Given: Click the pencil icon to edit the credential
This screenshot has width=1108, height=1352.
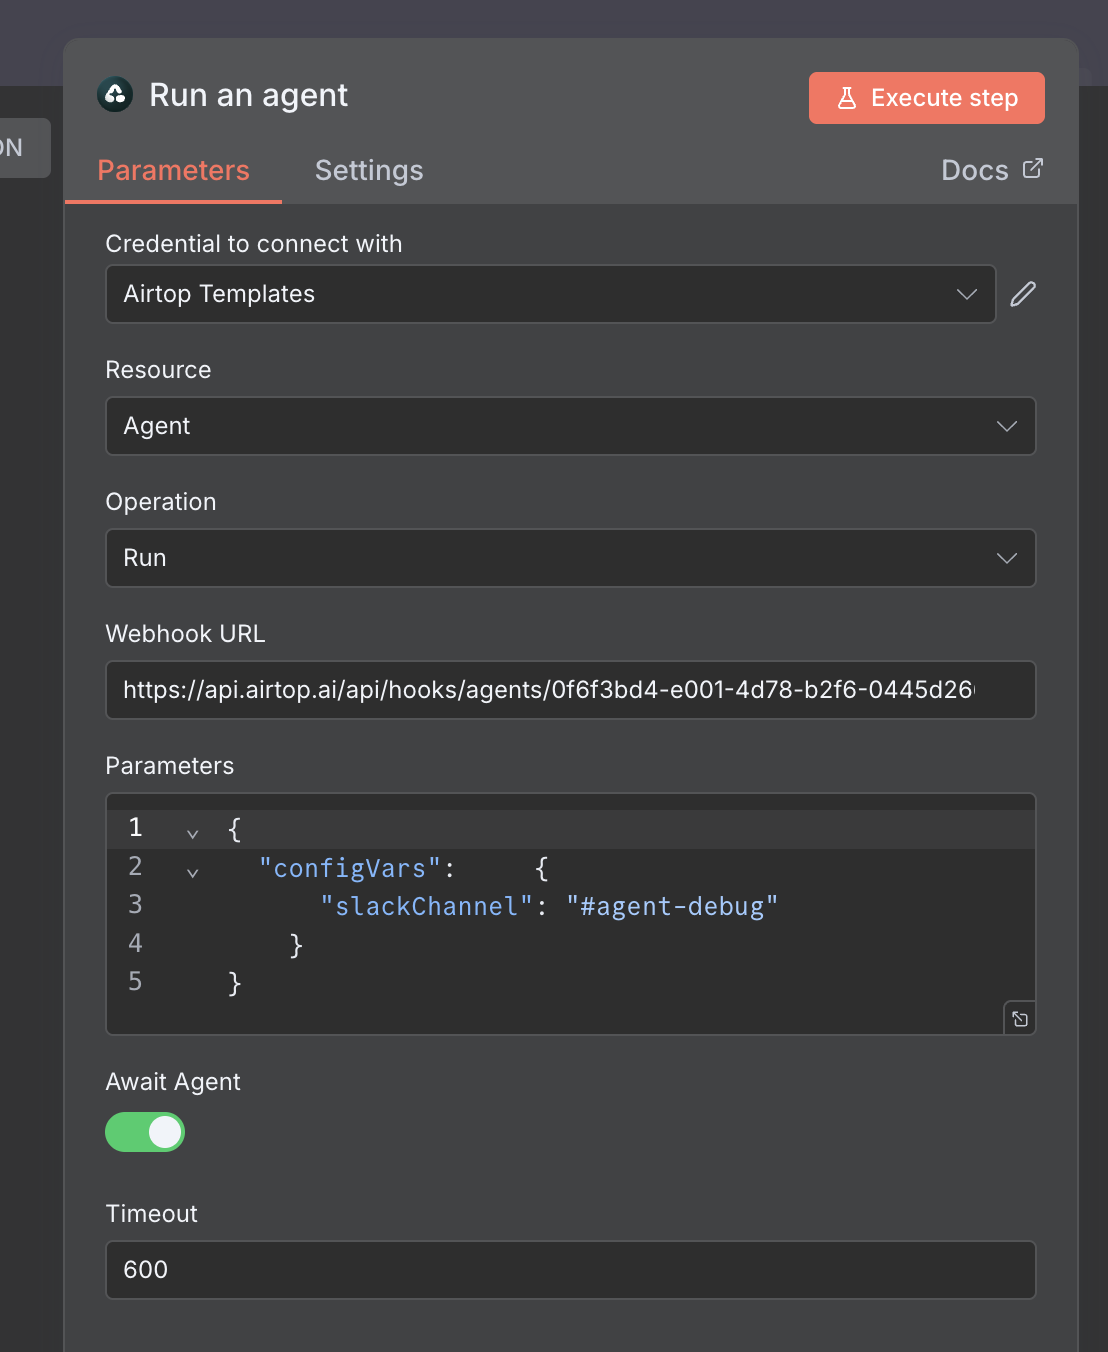Looking at the screenshot, I should [x=1022, y=293].
